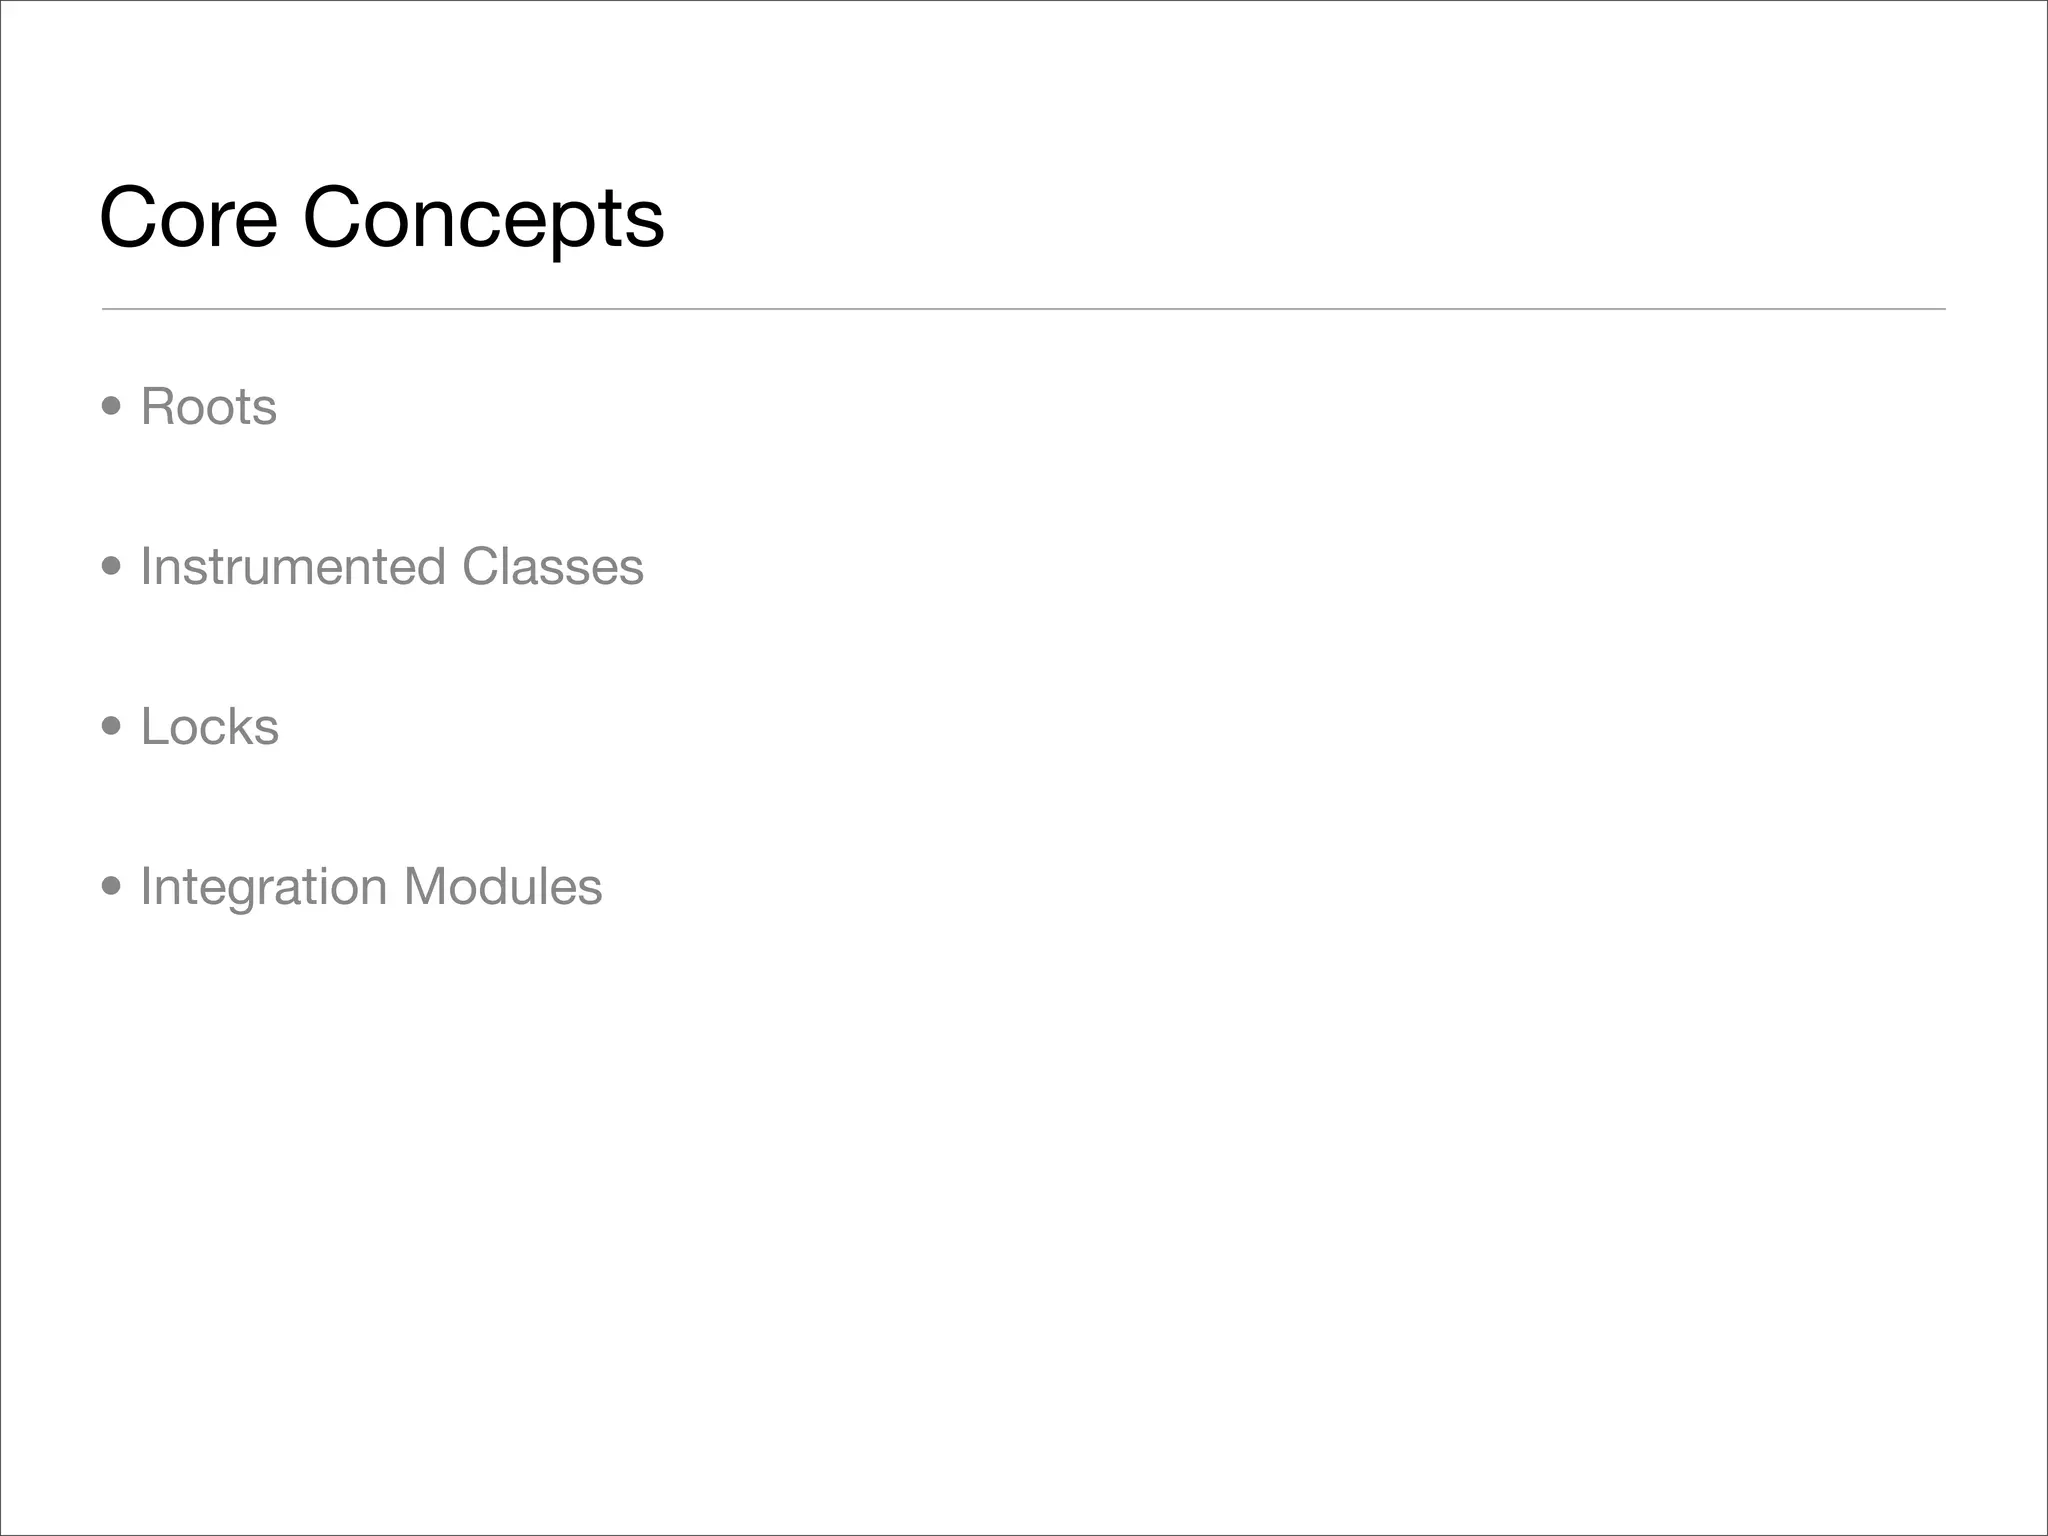Select the Roots bullet text
Screen dimensions: 2048x1536
click(x=209, y=407)
